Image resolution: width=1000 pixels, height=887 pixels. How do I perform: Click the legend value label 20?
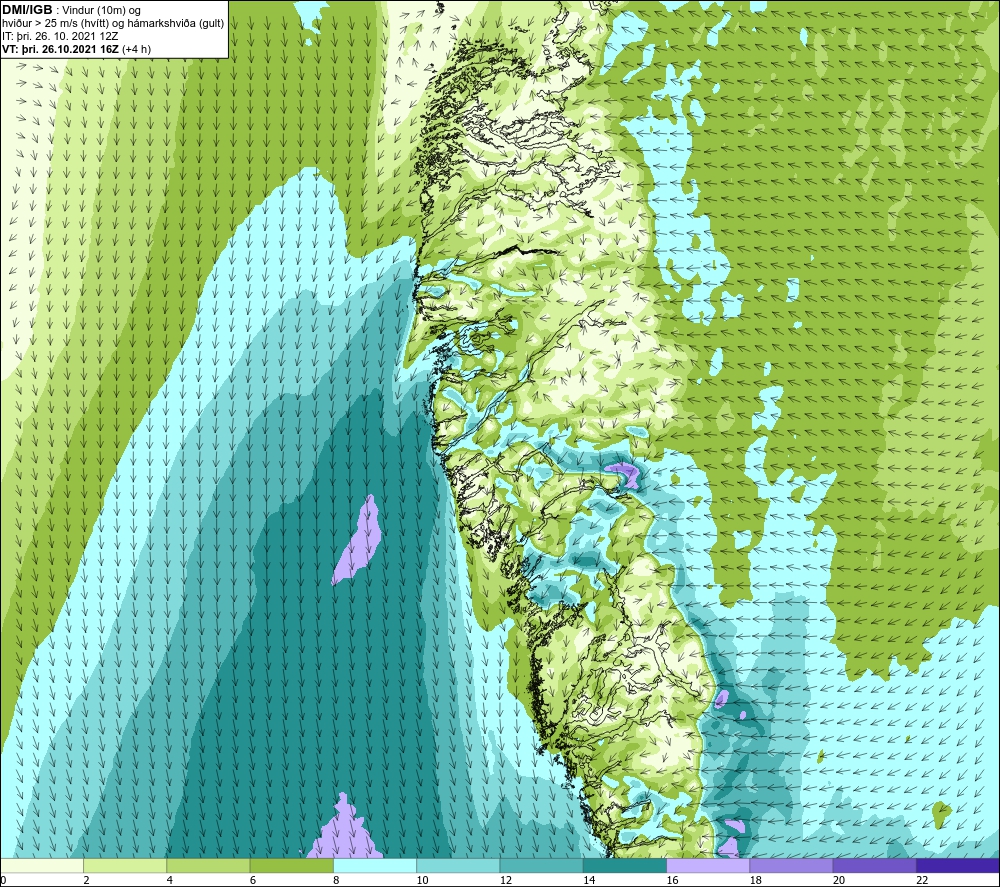[839, 880]
